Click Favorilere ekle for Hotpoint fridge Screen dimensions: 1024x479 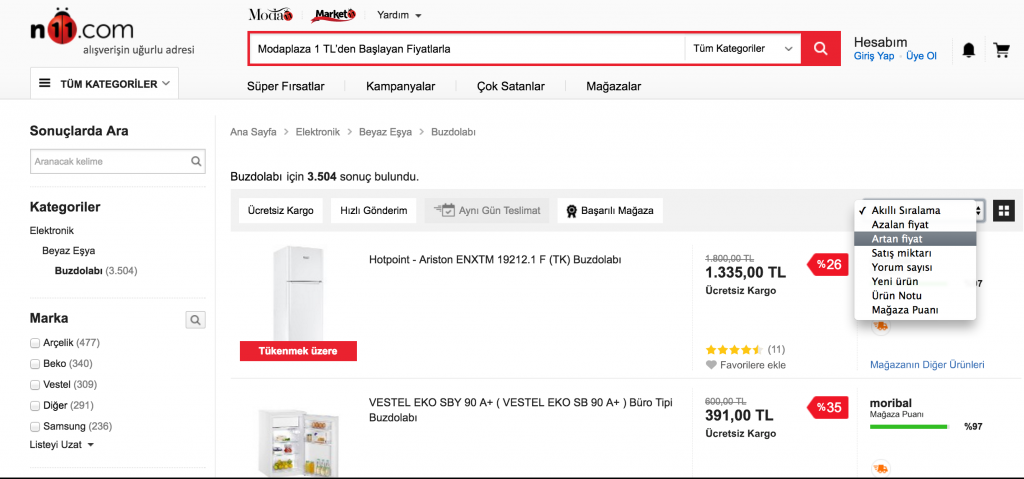coord(752,365)
